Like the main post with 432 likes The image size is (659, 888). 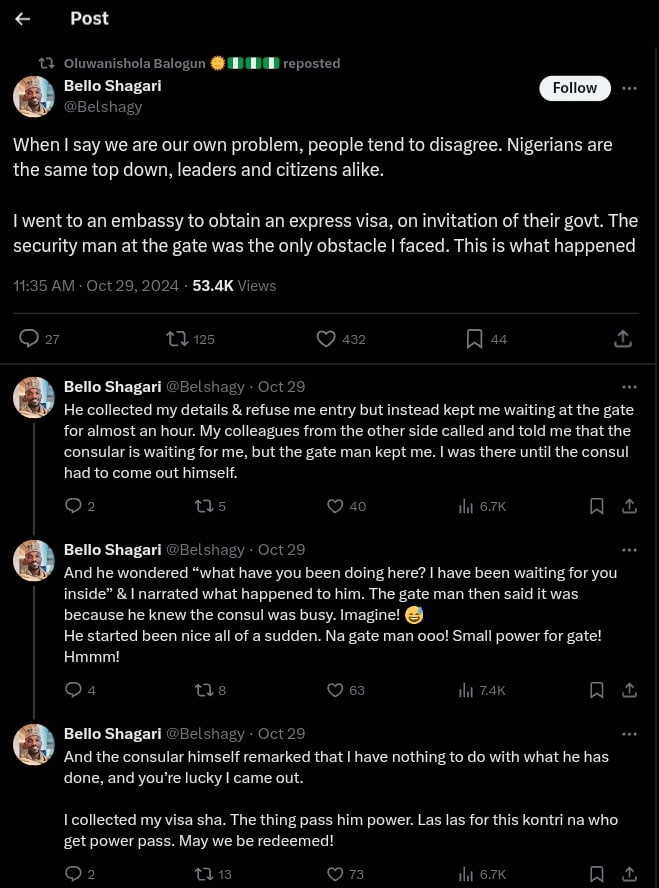click(x=326, y=339)
